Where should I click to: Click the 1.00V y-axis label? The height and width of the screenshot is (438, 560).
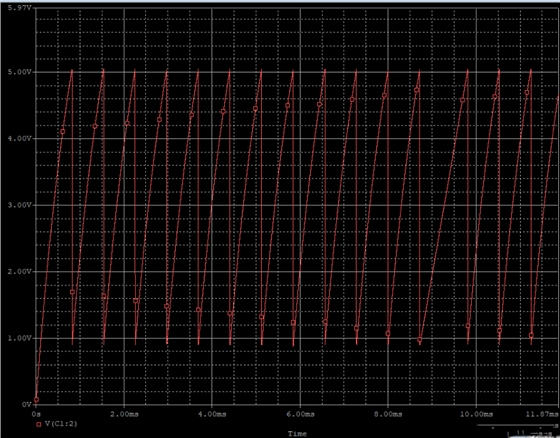pos(20,338)
